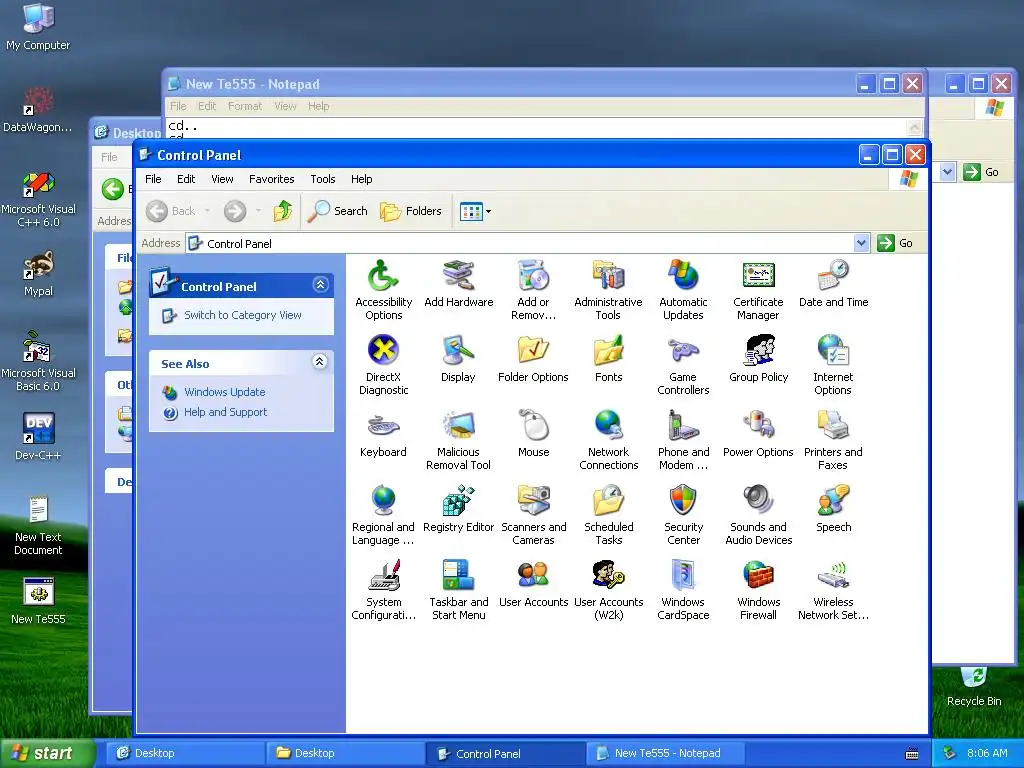Open User Accounts (W2k) icon
The image size is (1024, 768).
[608, 590]
